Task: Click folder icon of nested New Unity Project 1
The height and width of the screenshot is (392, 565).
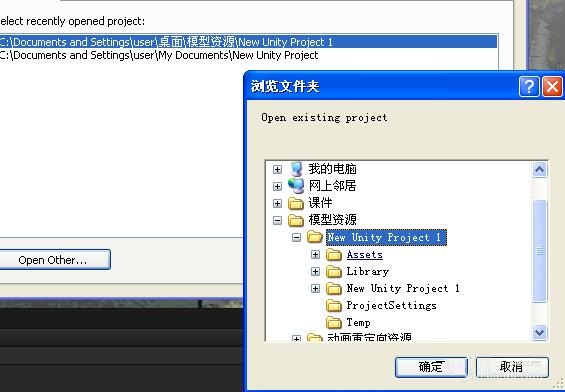Action: pos(334,288)
